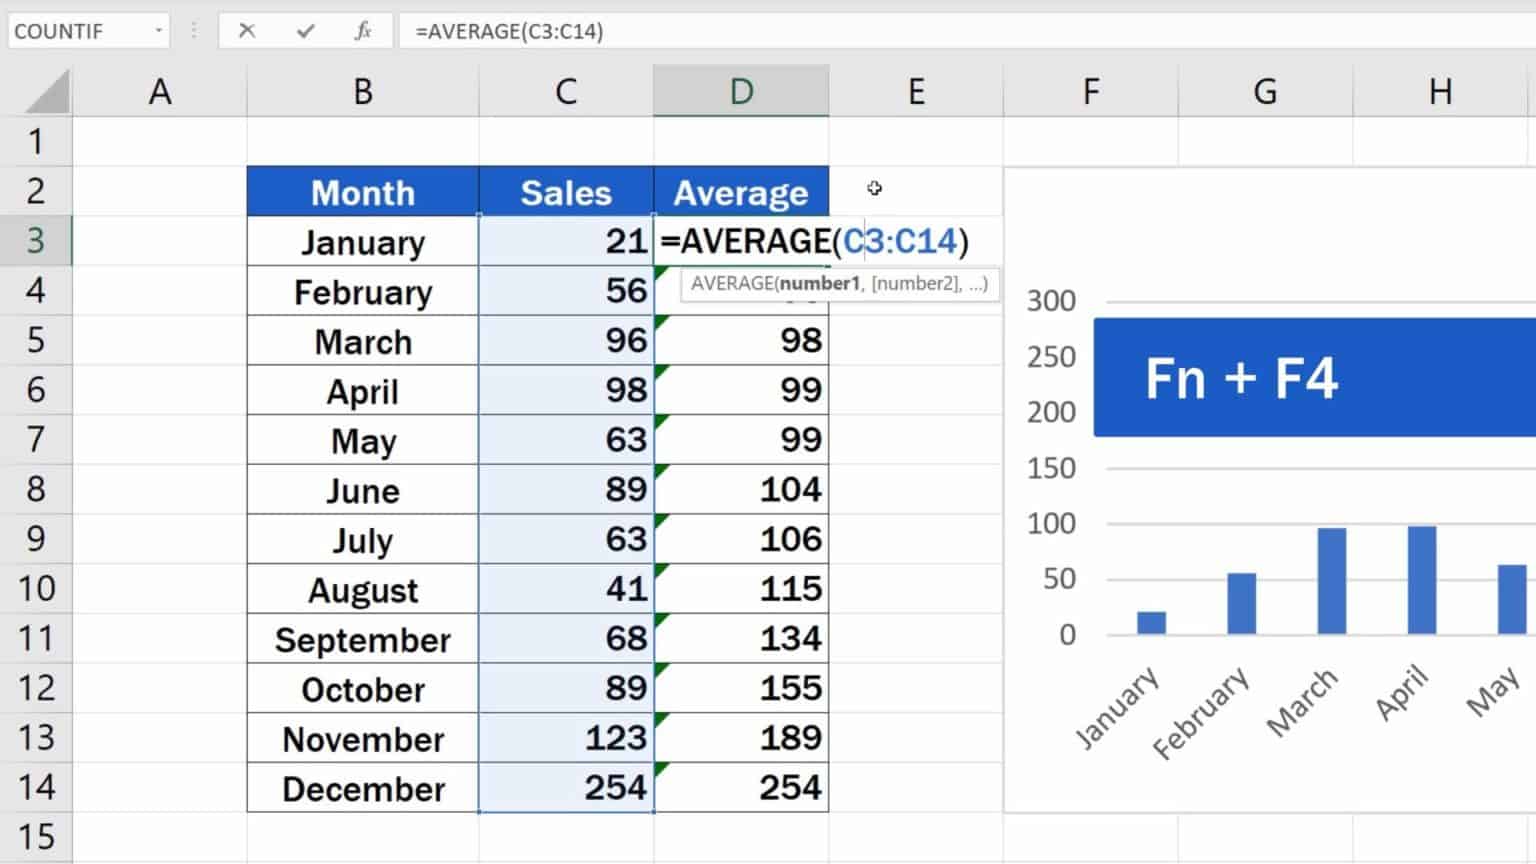The width and height of the screenshot is (1536, 864).
Task: Click the January axis label in chart
Action: coord(1116,708)
